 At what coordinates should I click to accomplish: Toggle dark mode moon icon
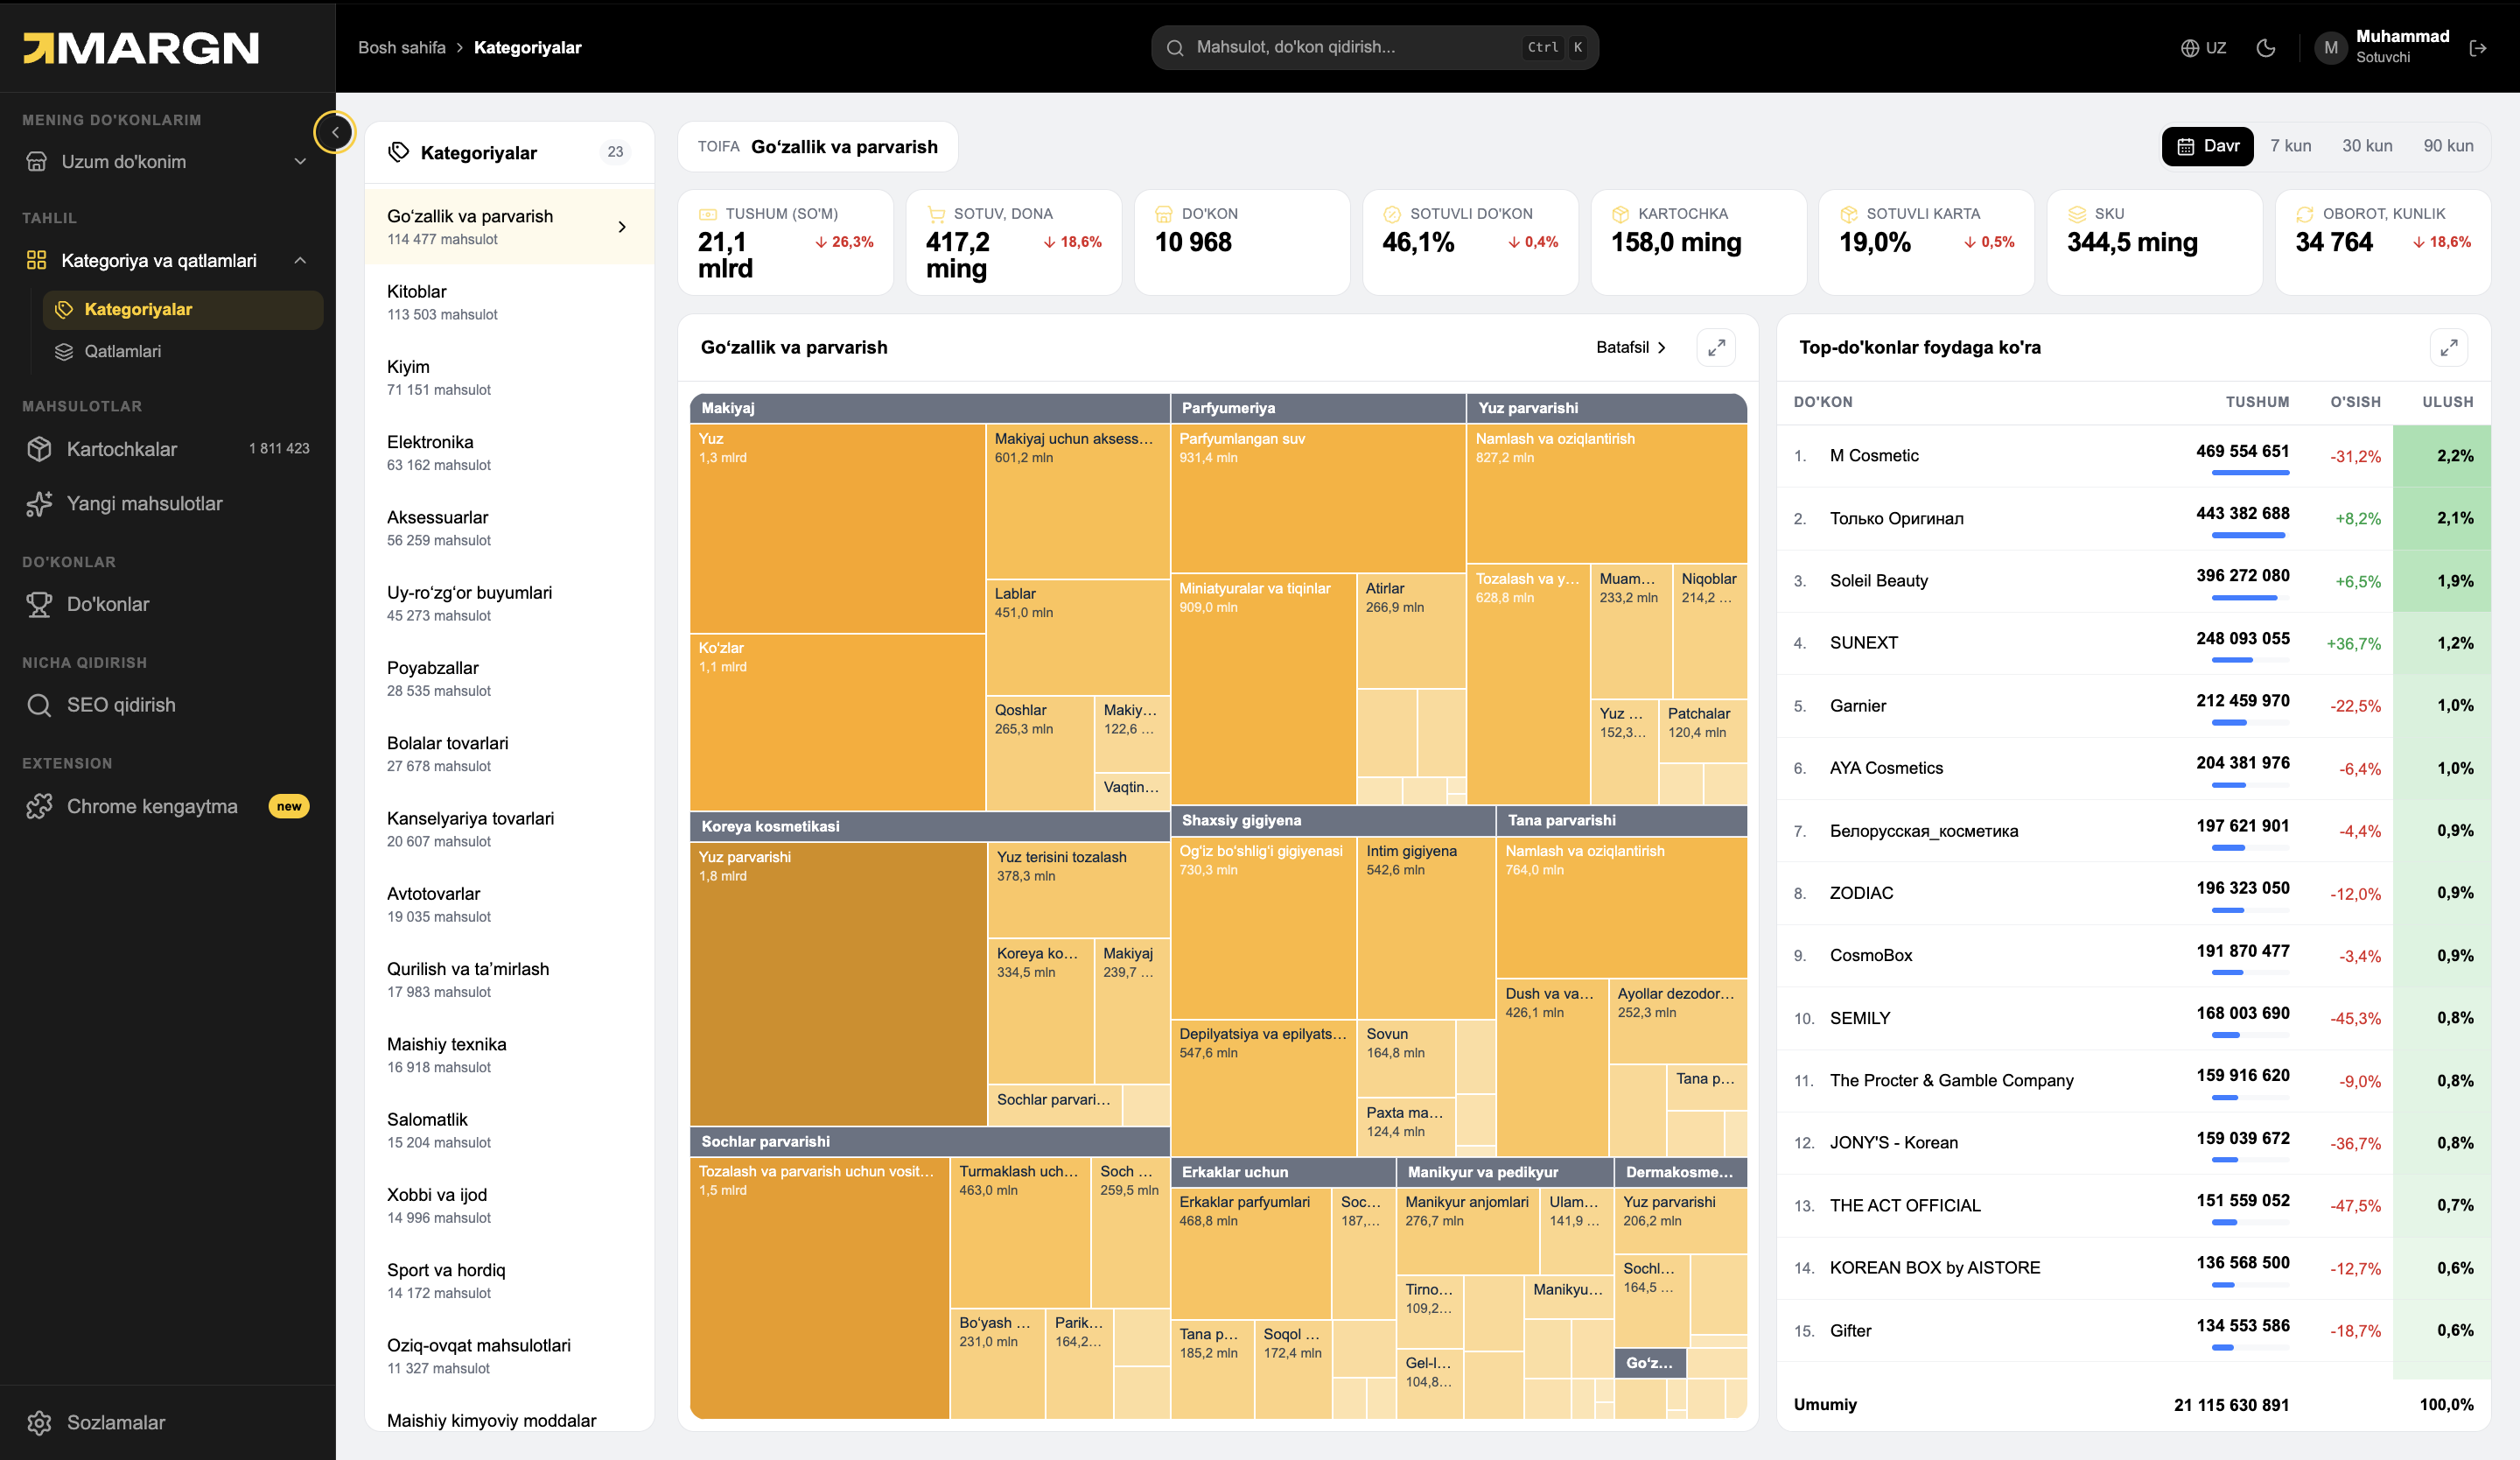pyautogui.click(x=2266, y=47)
